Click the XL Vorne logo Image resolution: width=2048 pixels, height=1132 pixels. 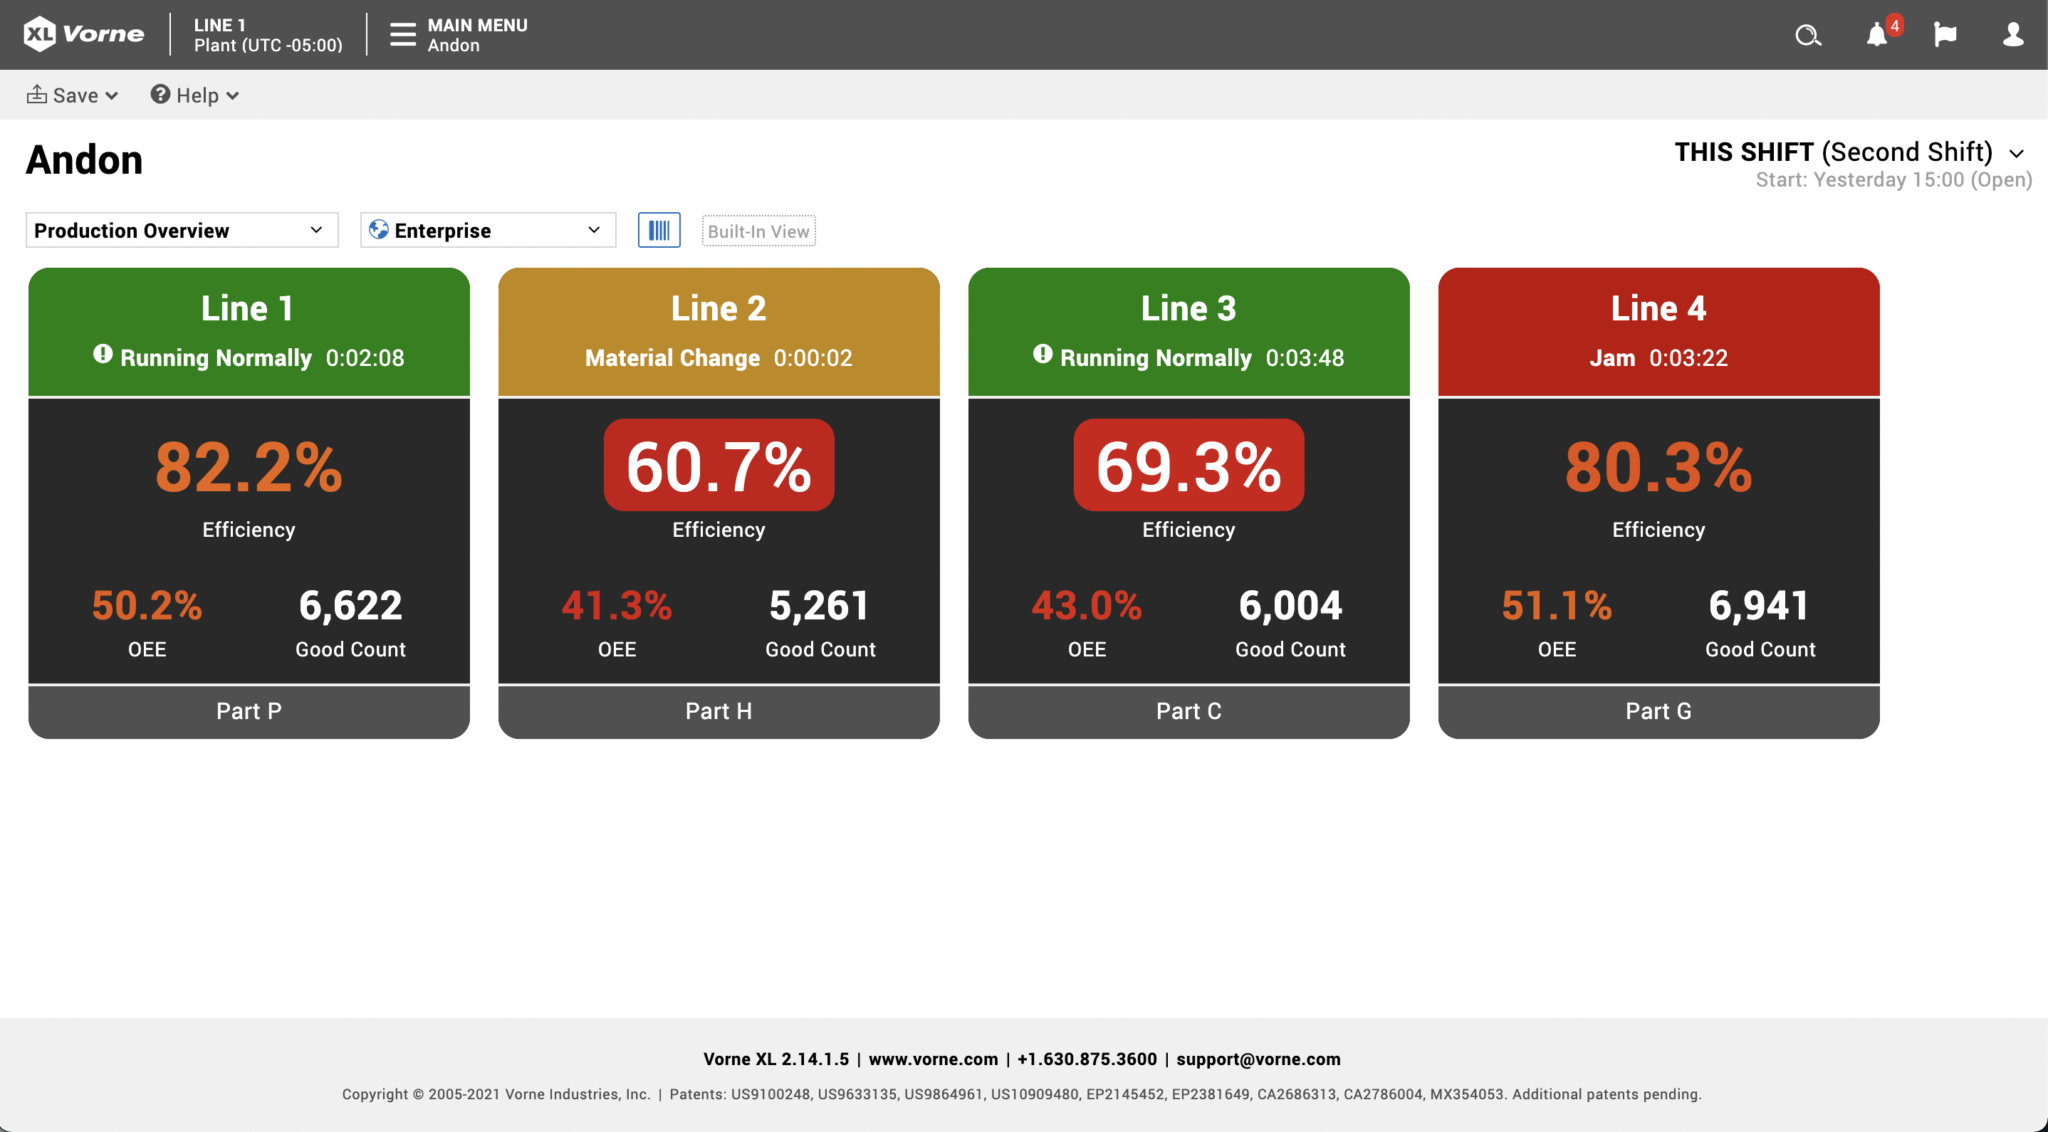82,33
